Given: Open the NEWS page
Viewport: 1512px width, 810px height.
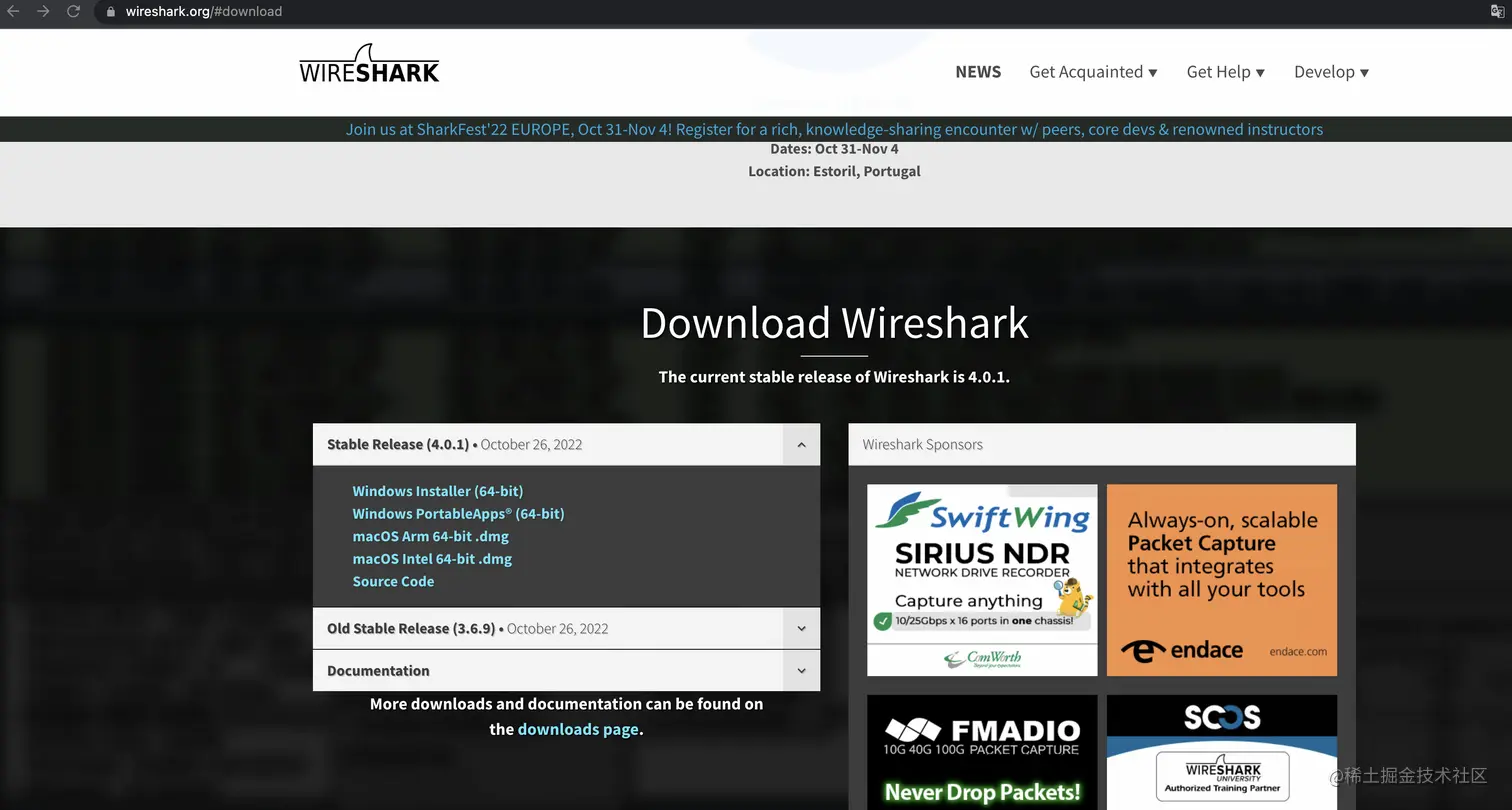Looking at the screenshot, I should click(x=978, y=72).
